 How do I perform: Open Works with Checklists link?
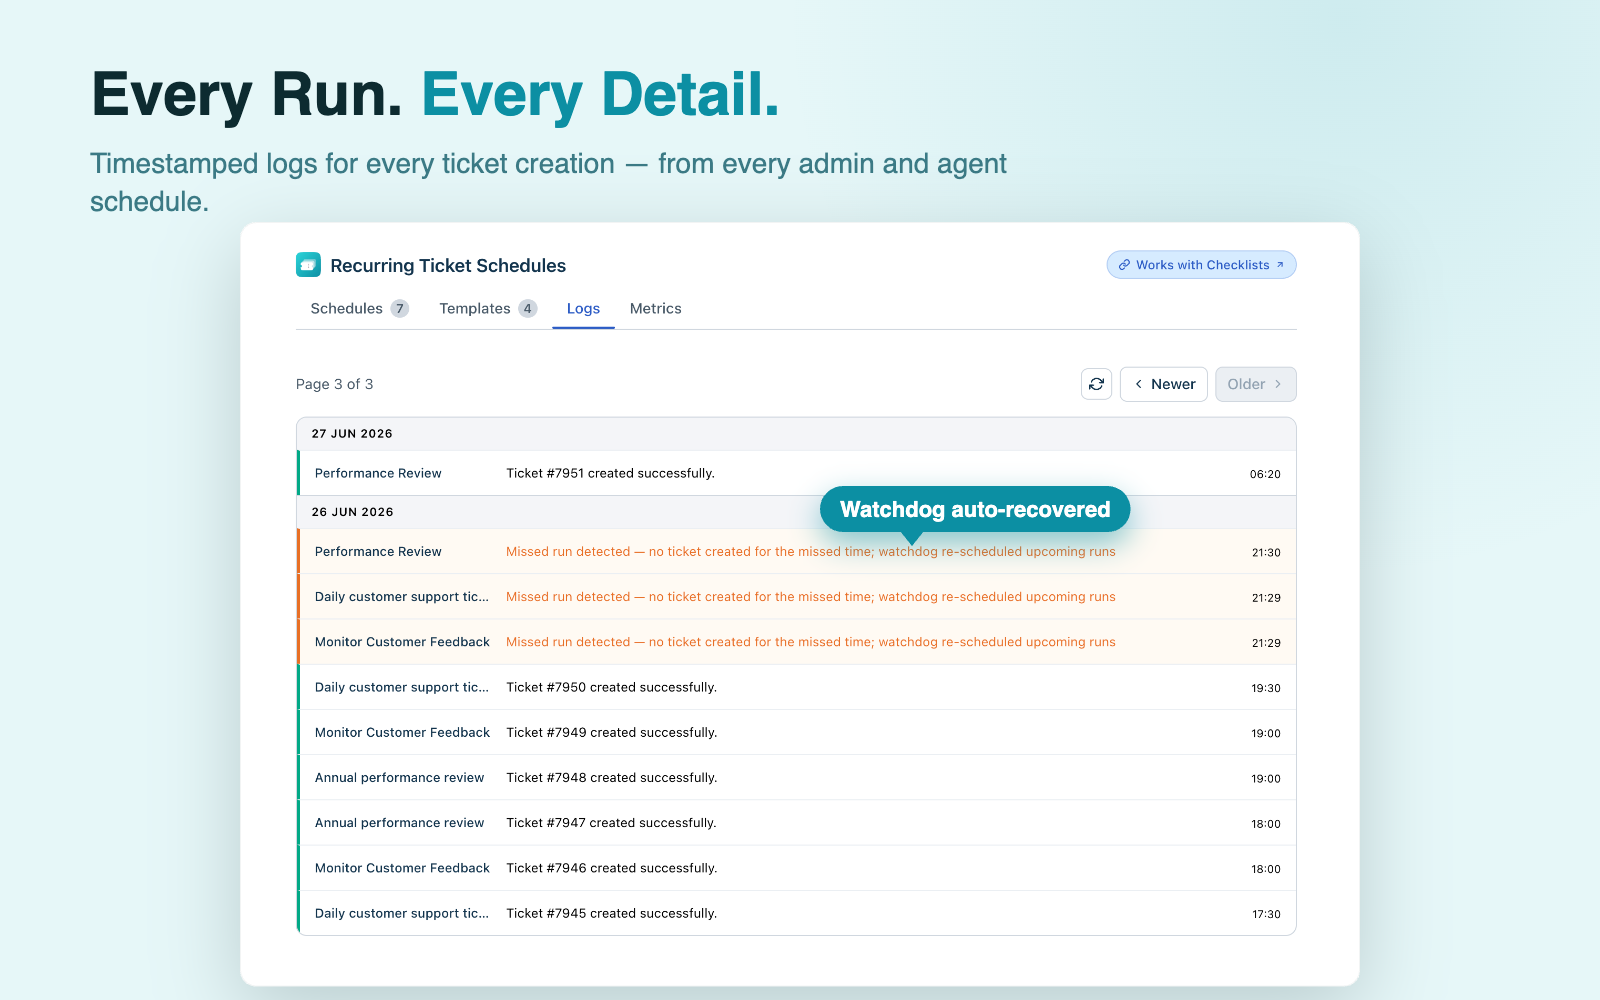(1201, 265)
